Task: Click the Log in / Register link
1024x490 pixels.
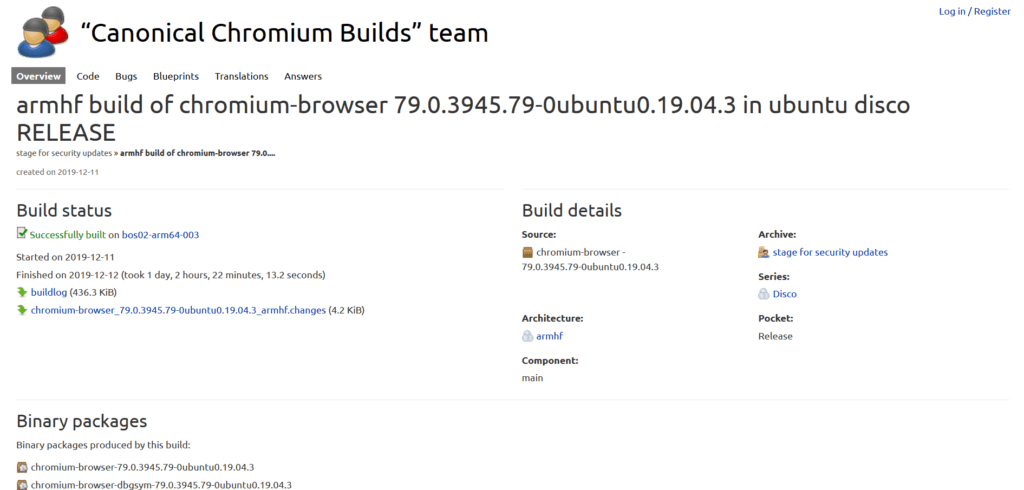Action: [x=974, y=11]
